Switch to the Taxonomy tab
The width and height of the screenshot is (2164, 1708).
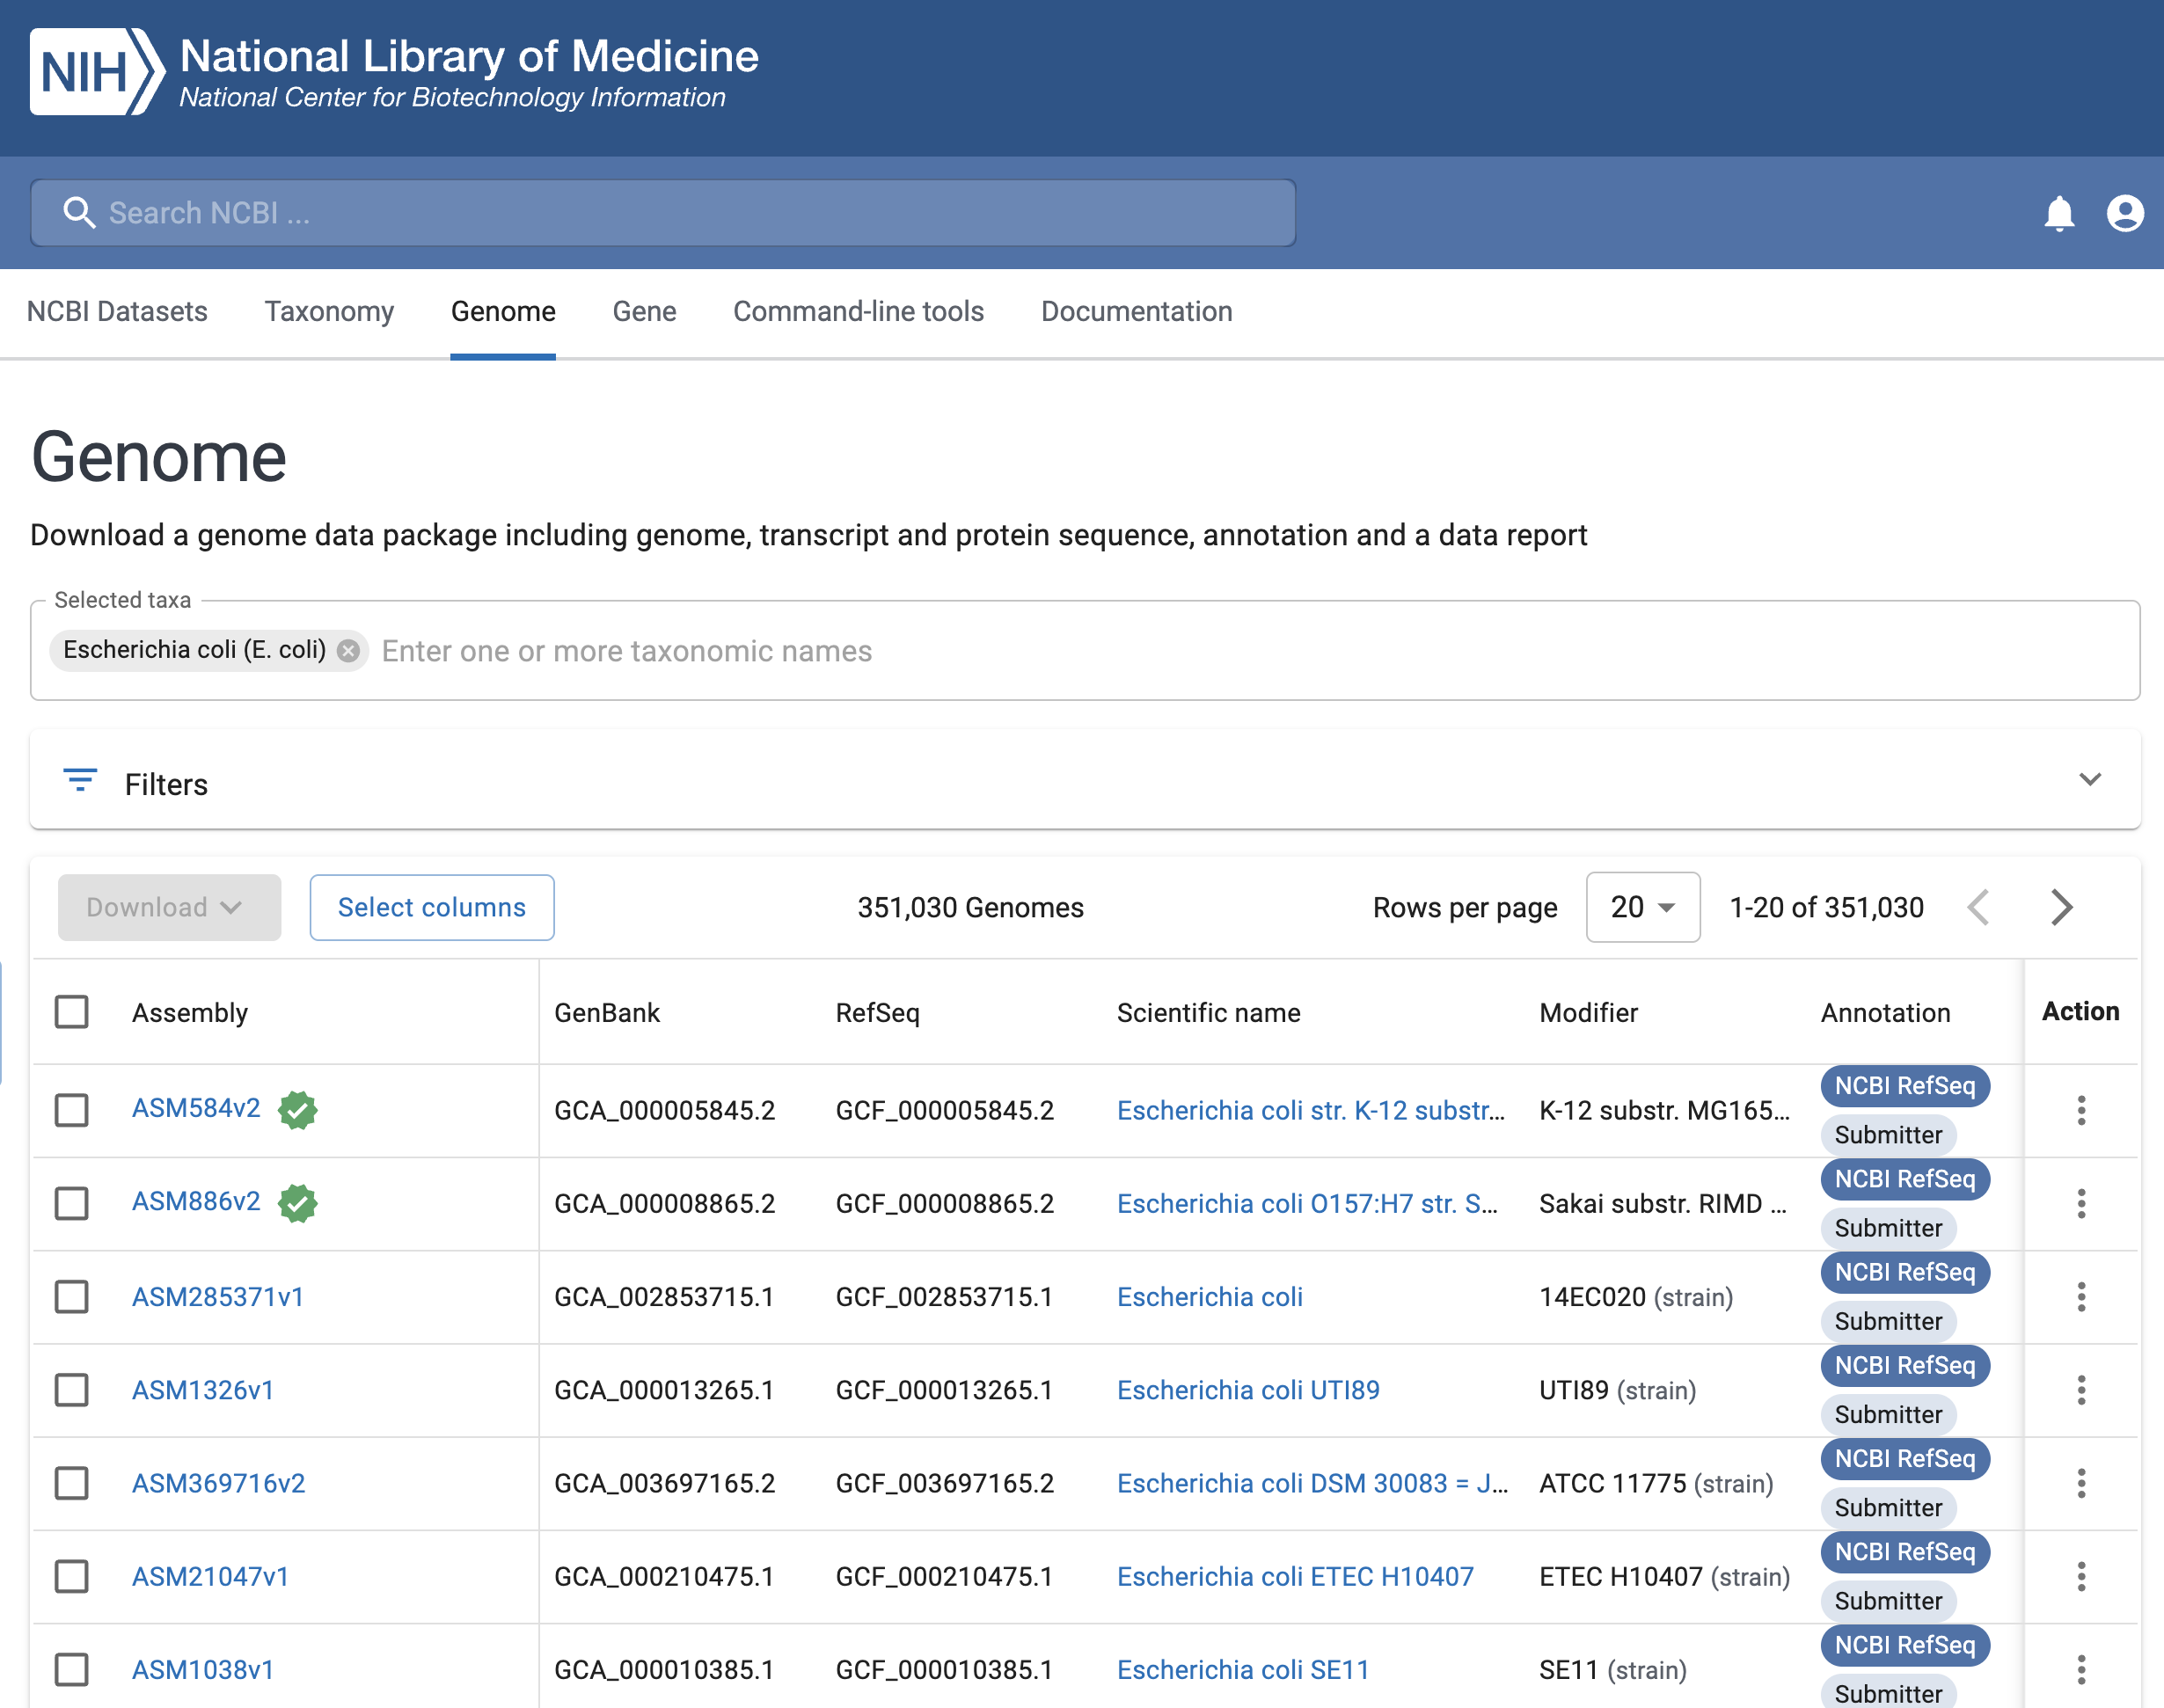coord(329,311)
